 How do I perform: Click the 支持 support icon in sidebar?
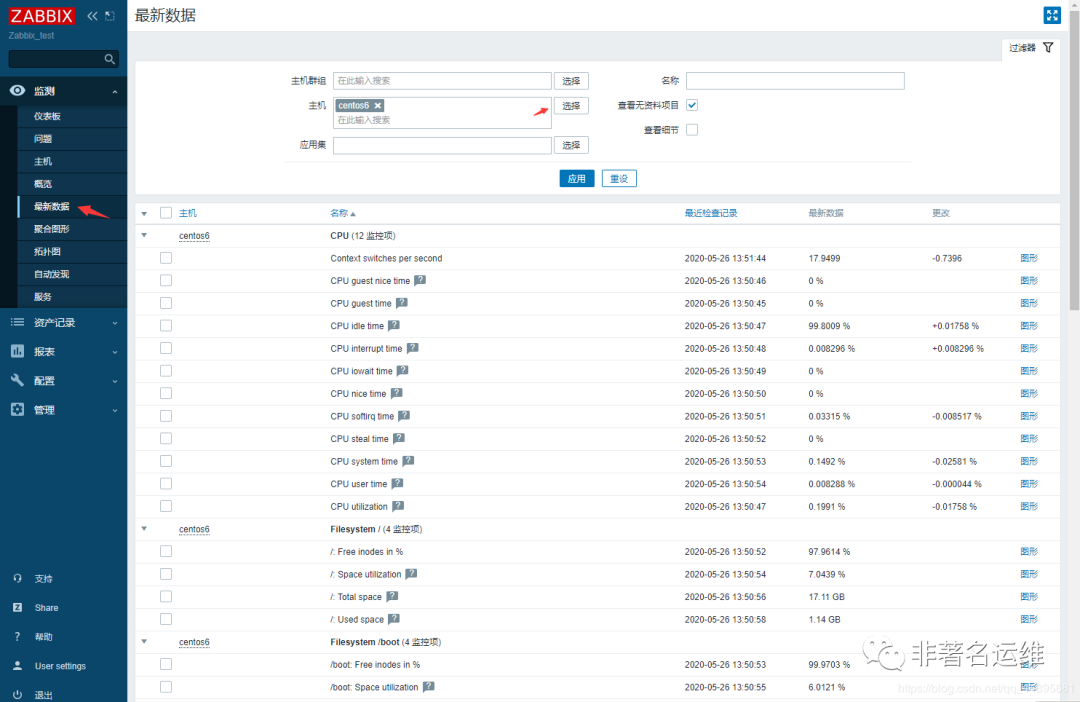click(17, 579)
